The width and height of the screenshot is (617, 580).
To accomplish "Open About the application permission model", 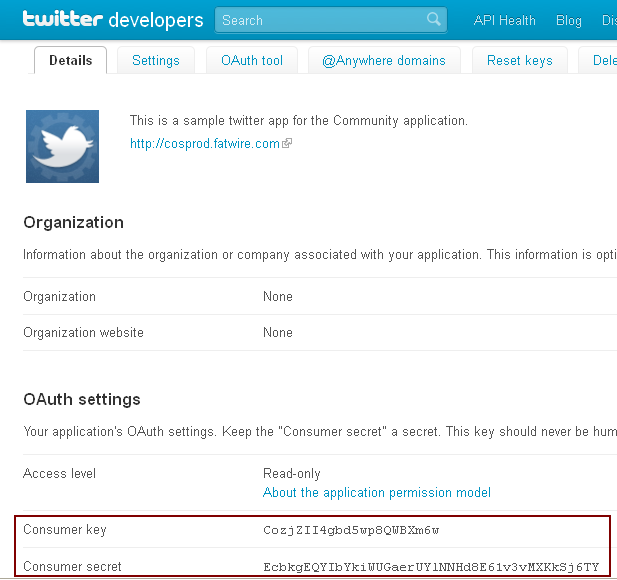I will tap(377, 492).
